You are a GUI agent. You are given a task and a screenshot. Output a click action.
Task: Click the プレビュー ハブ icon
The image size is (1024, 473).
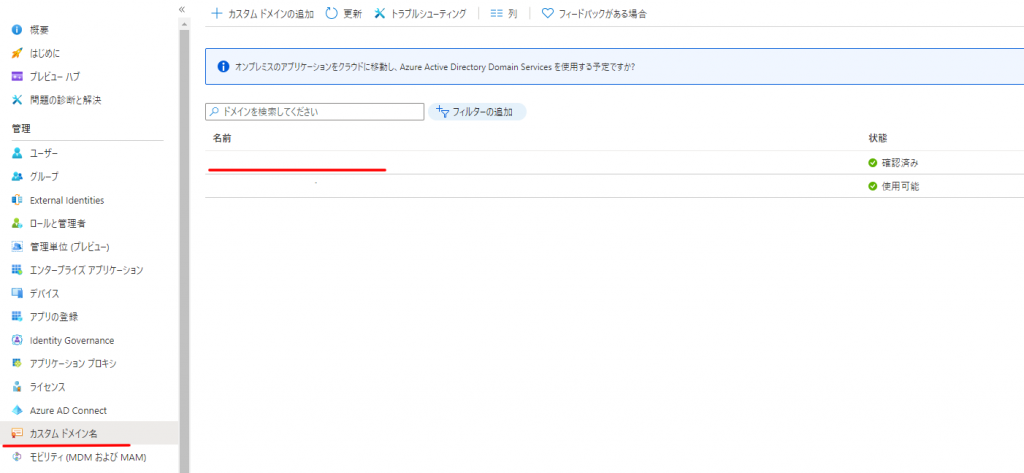(18, 76)
